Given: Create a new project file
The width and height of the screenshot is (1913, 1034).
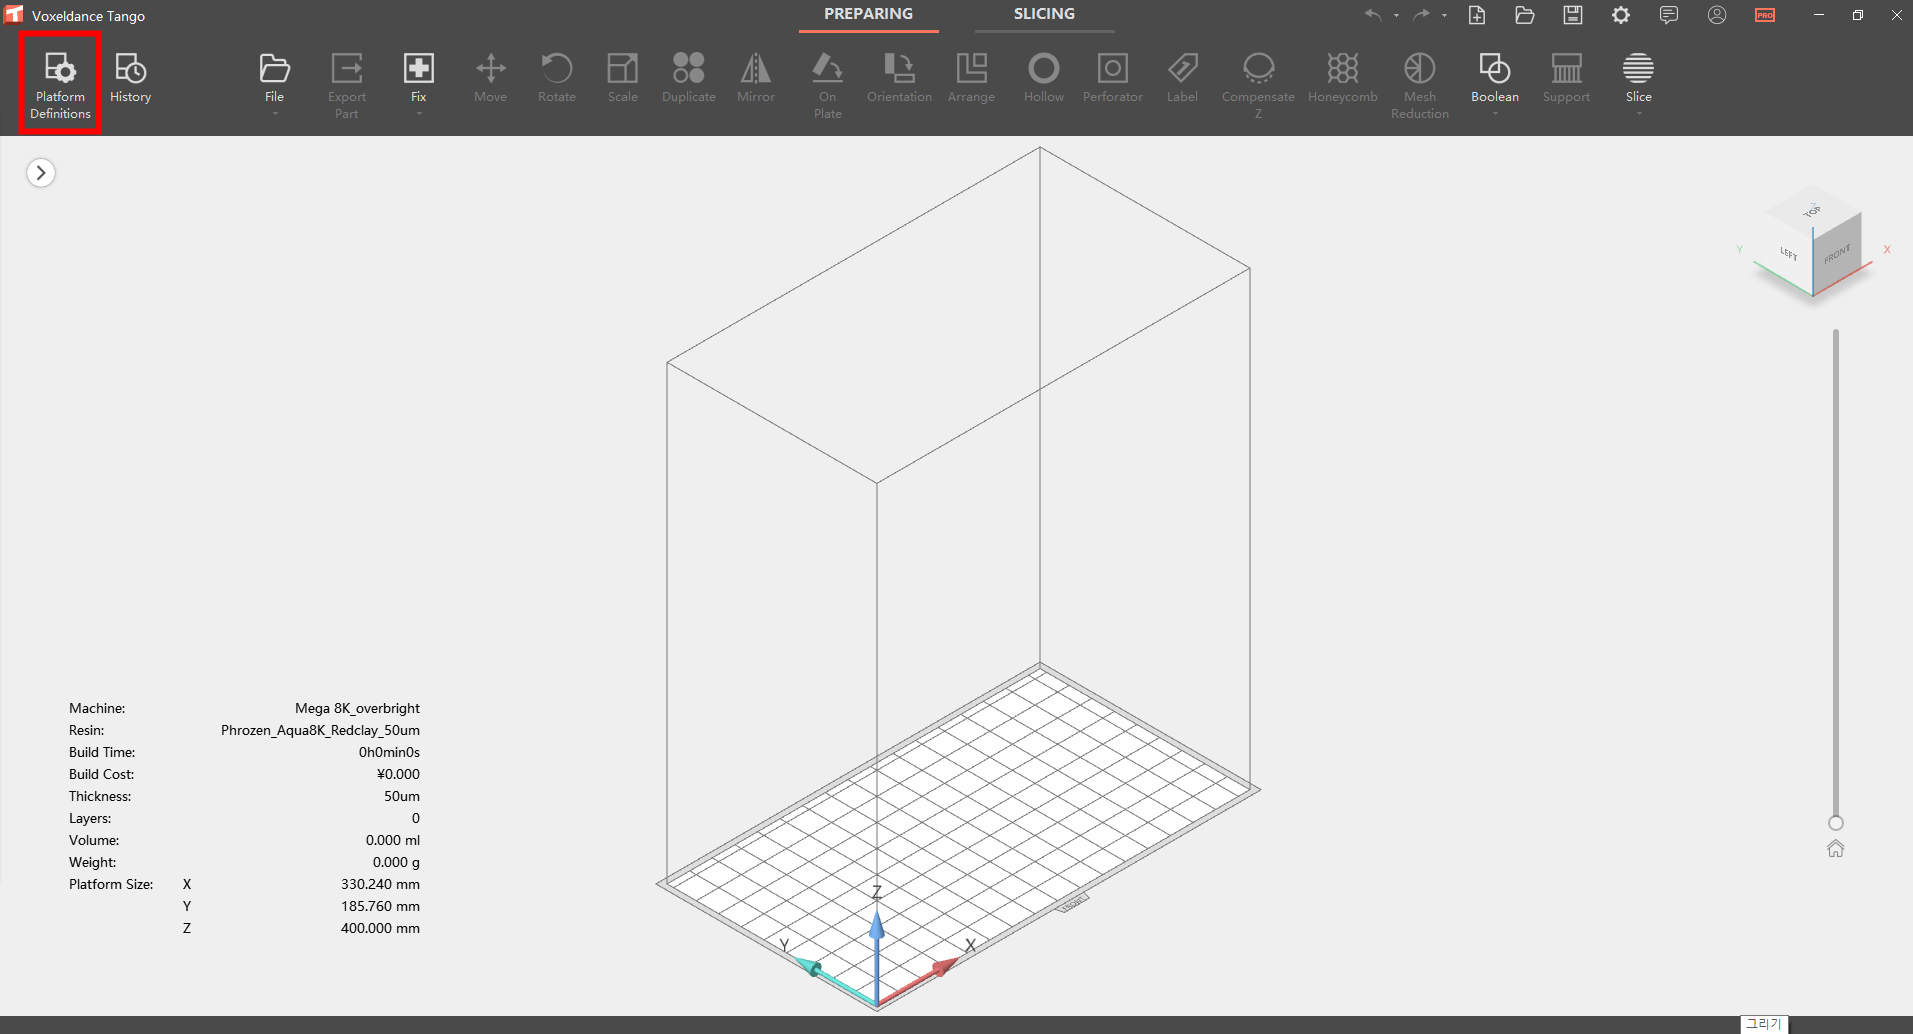Looking at the screenshot, I should (x=1477, y=15).
